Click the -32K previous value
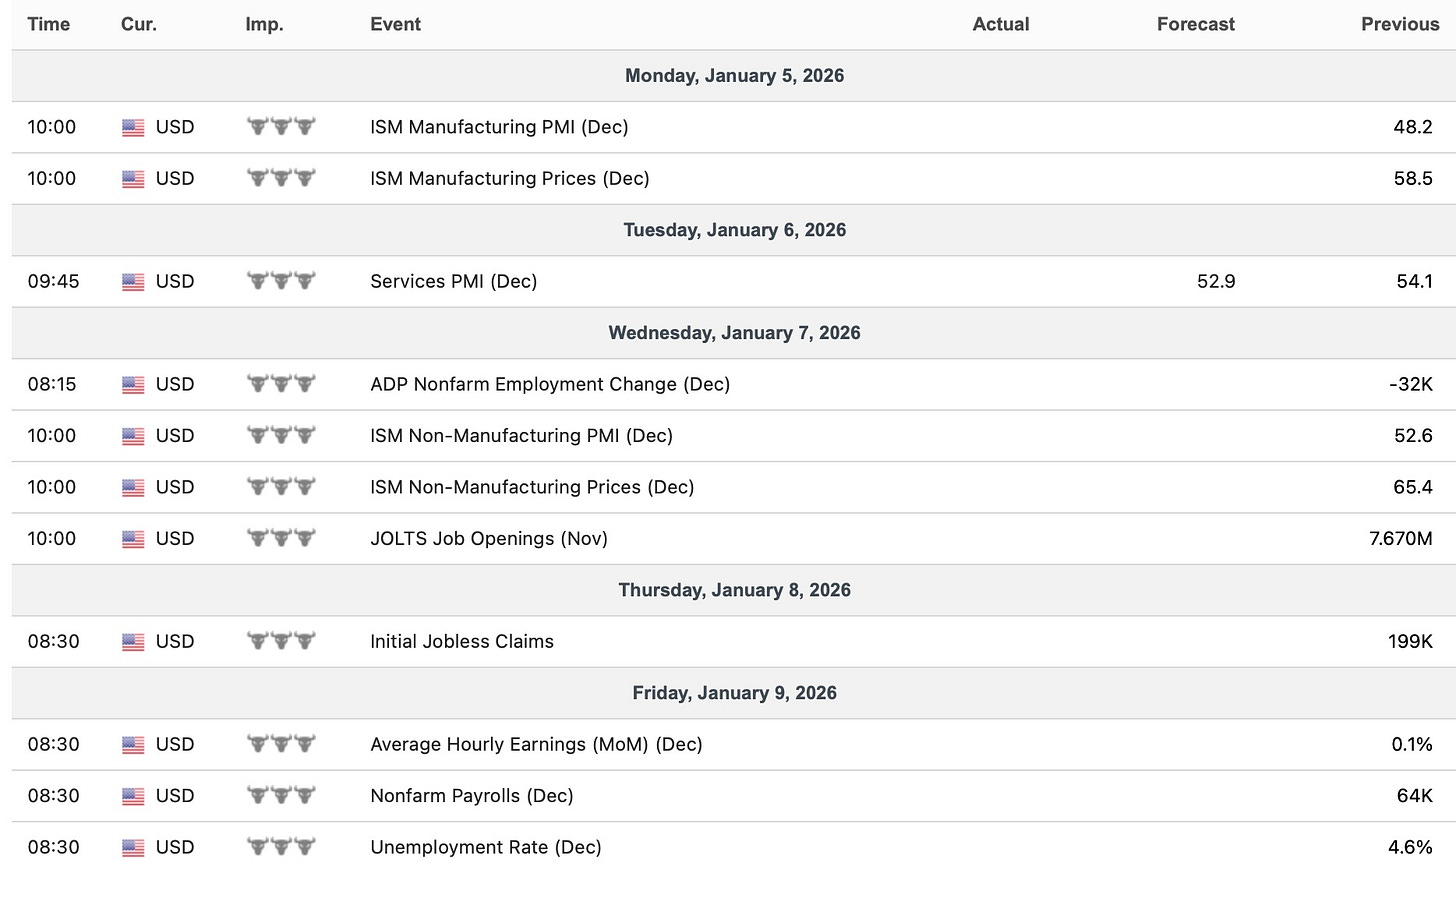This screenshot has width=1456, height=902. click(x=1411, y=384)
